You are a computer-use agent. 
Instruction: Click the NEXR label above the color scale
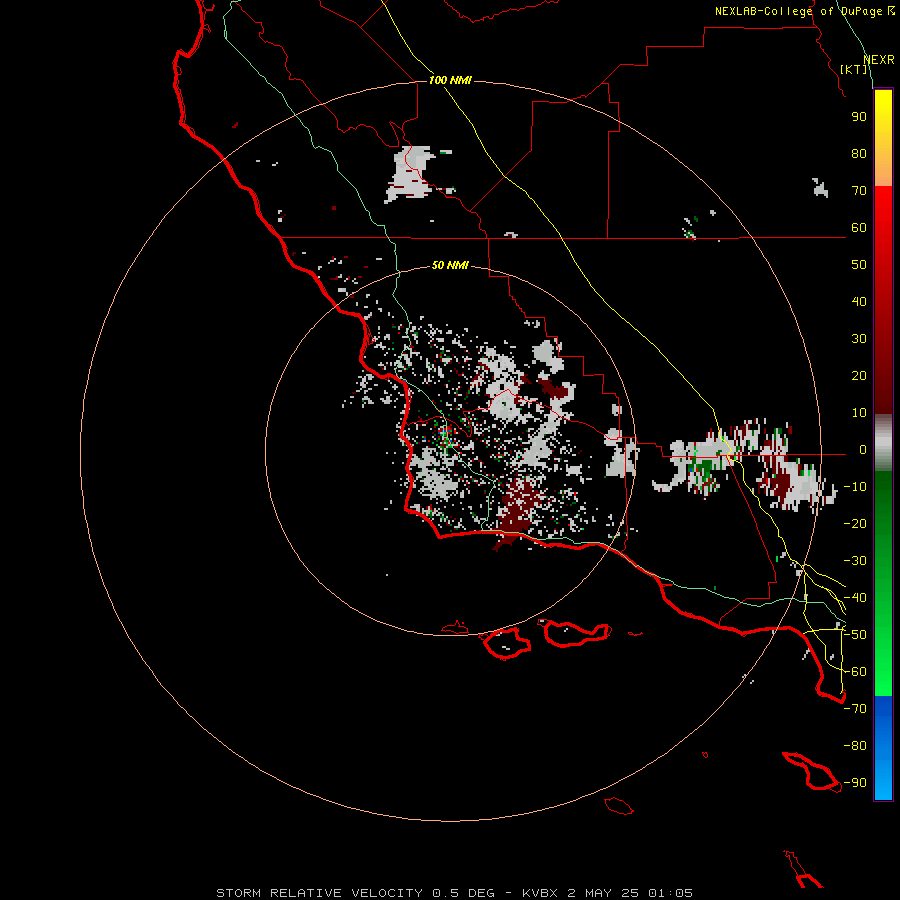879,60
